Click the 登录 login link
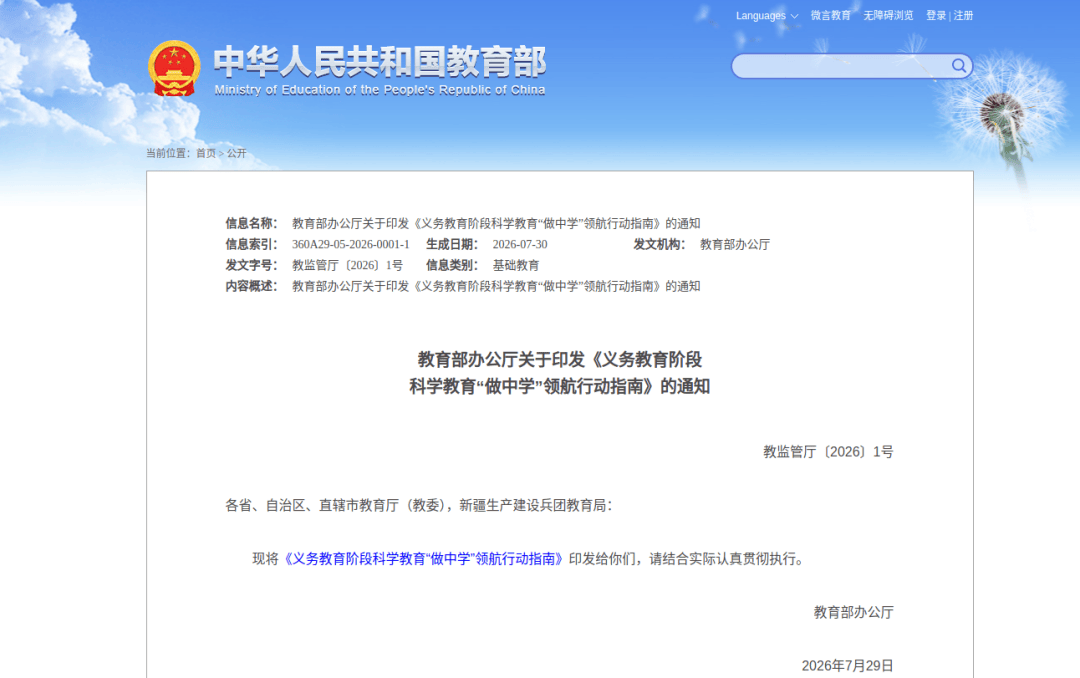This screenshot has width=1080, height=678. [x=935, y=16]
